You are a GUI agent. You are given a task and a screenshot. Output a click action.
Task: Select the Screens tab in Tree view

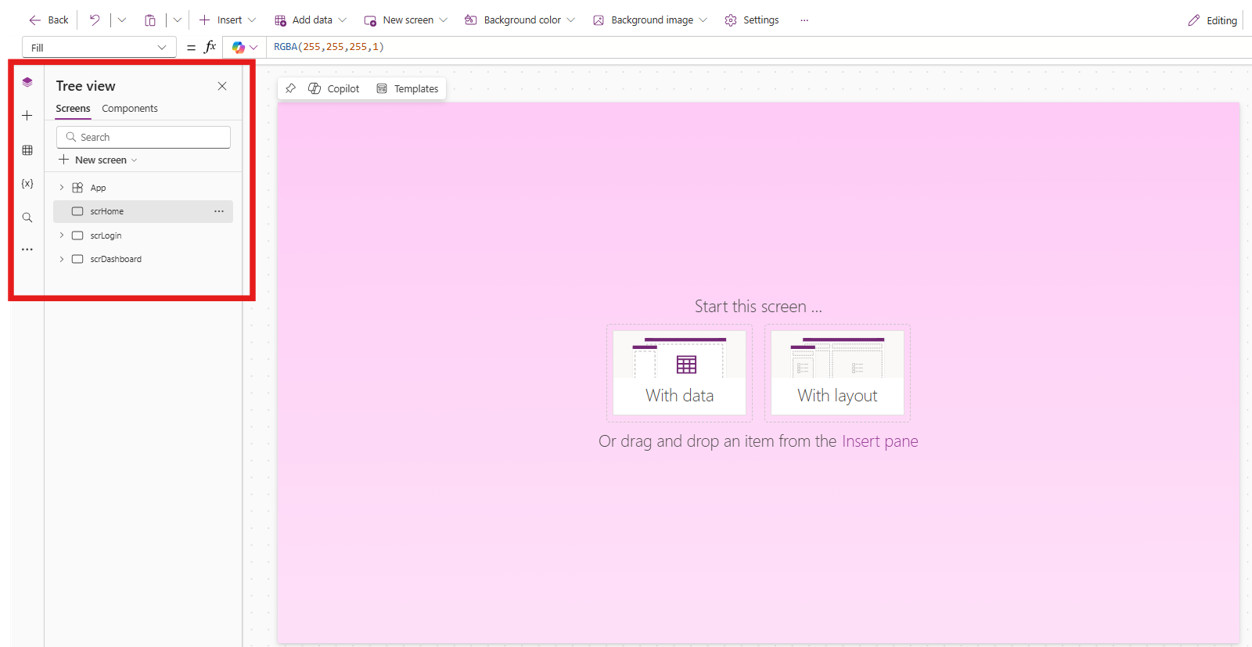pyautogui.click(x=72, y=108)
